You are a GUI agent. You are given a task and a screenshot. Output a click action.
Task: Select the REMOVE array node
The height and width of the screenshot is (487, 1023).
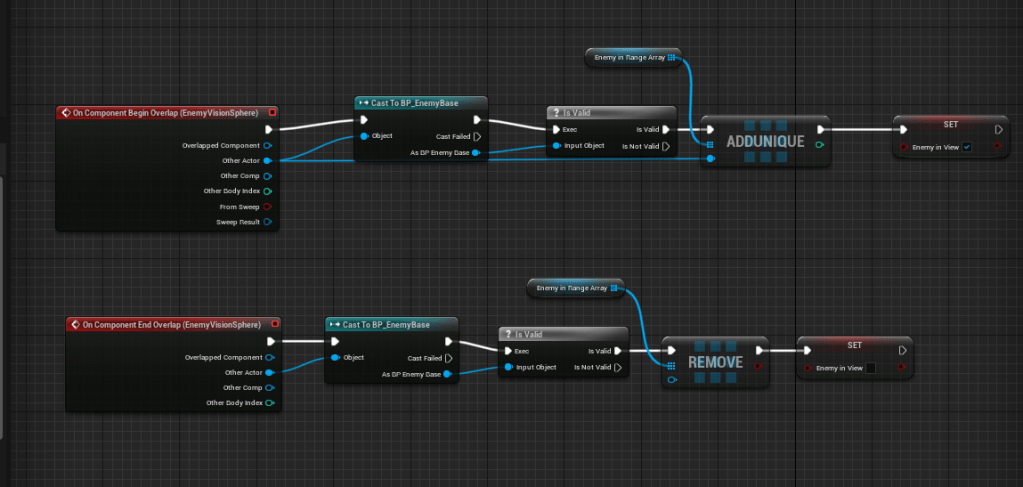click(714, 362)
